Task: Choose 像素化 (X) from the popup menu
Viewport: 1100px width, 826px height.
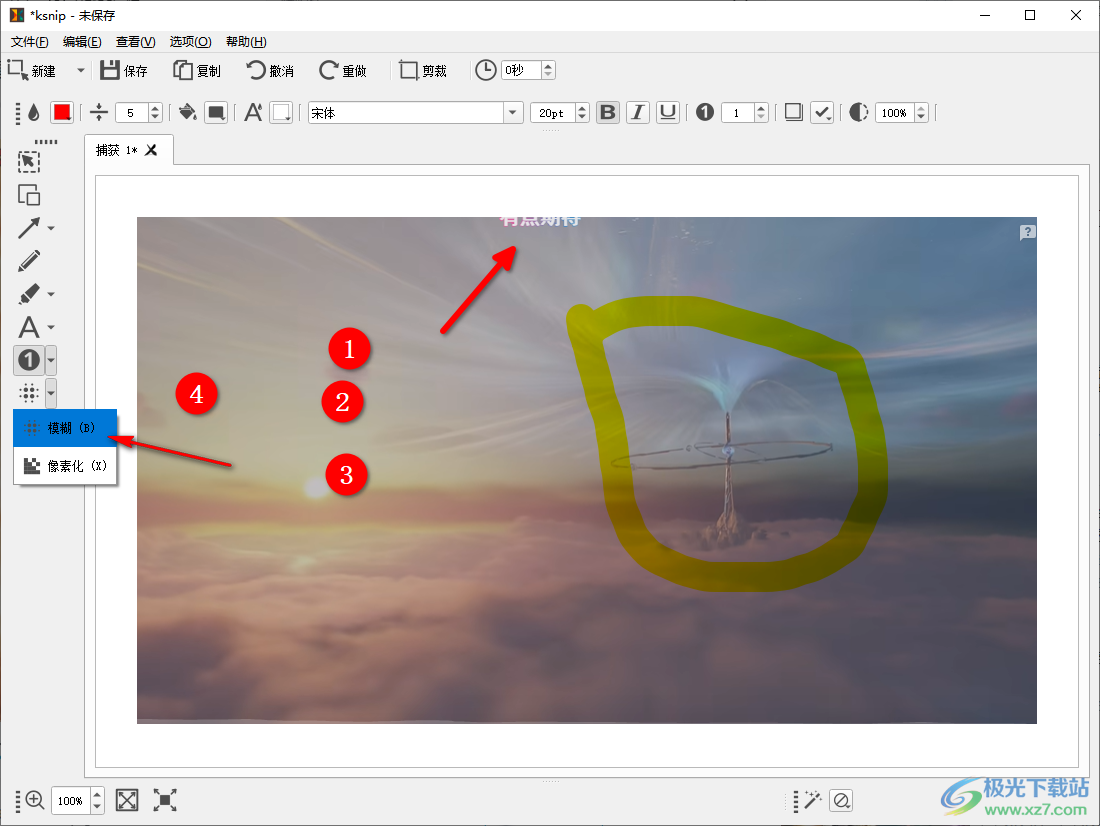Action: pos(65,466)
